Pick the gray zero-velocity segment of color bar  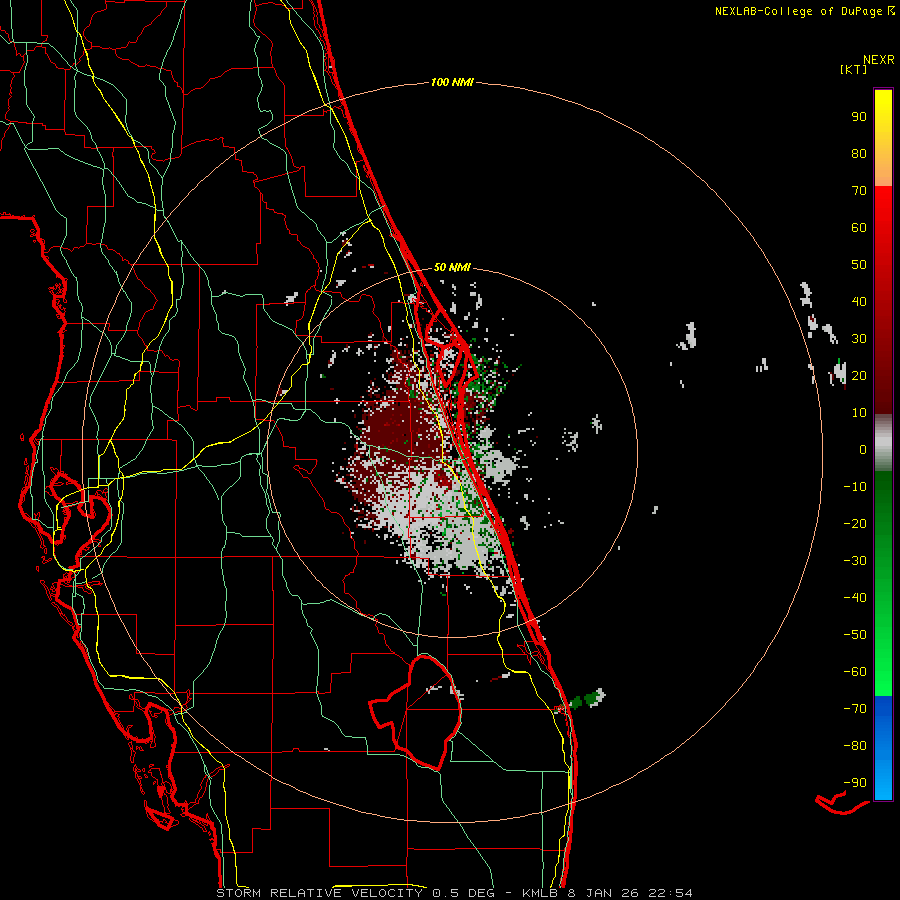883,443
